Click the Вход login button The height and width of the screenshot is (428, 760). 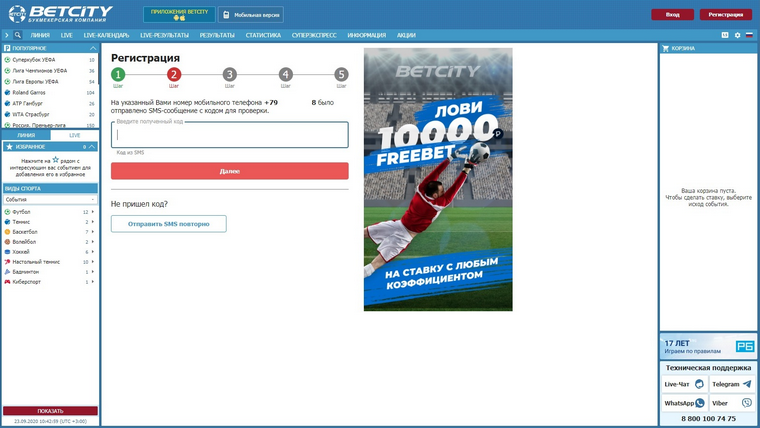point(672,15)
